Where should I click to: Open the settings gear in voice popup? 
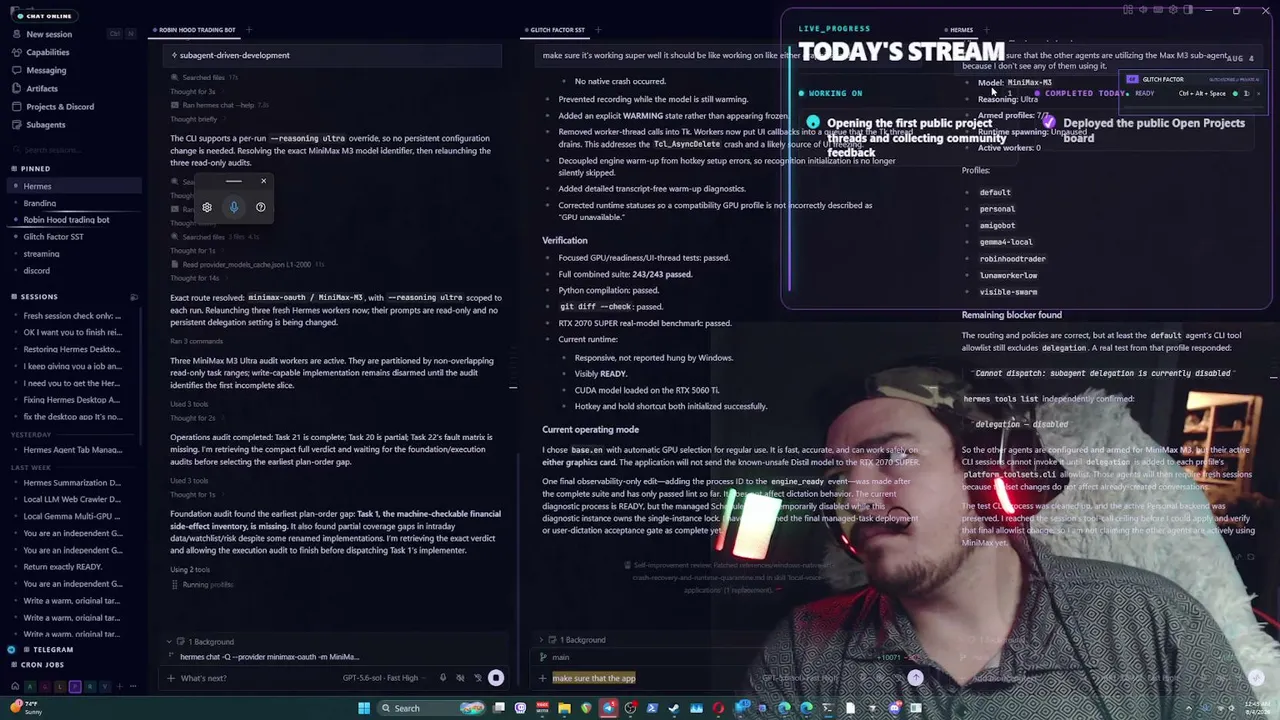207,207
